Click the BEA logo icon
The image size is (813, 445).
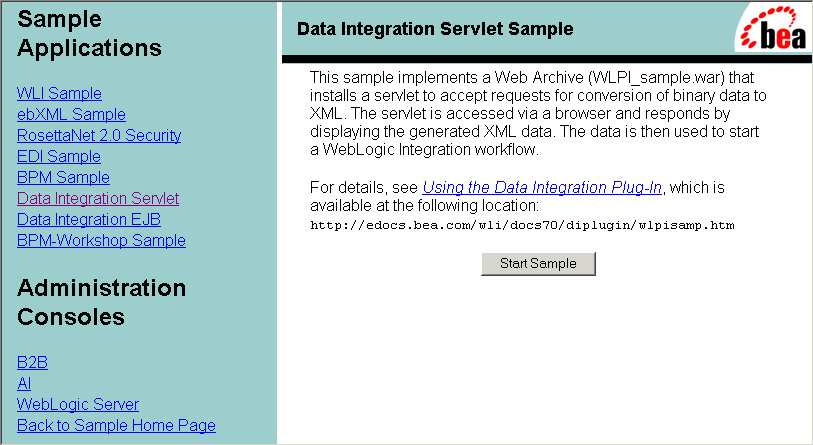(x=773, y=27)
